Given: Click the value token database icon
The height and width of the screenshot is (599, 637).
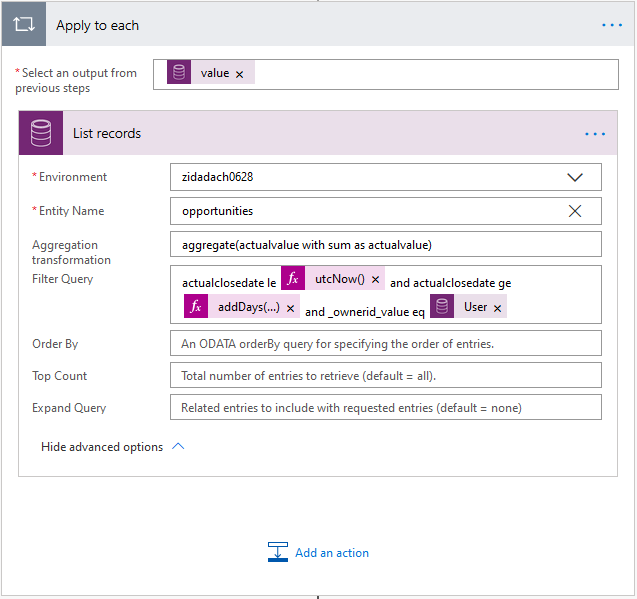Looking at the screenshot, I should [179, 72].
